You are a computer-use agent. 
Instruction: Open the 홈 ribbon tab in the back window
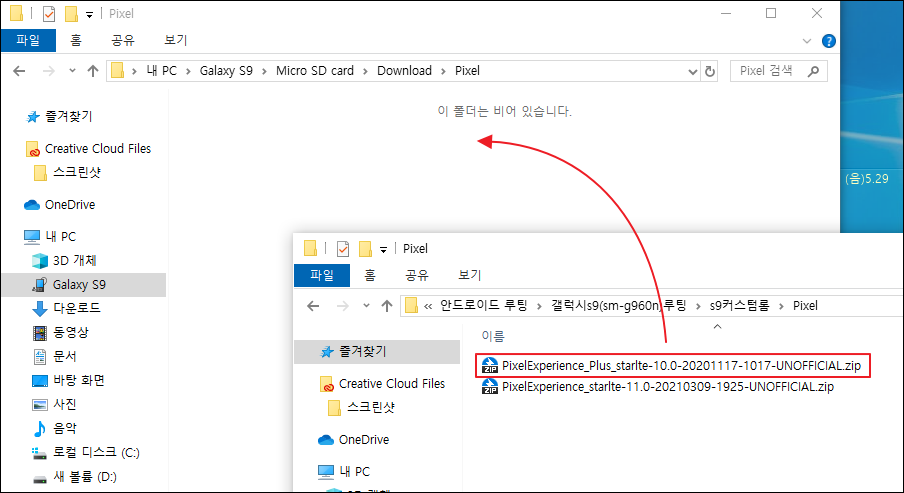point(76,40)
